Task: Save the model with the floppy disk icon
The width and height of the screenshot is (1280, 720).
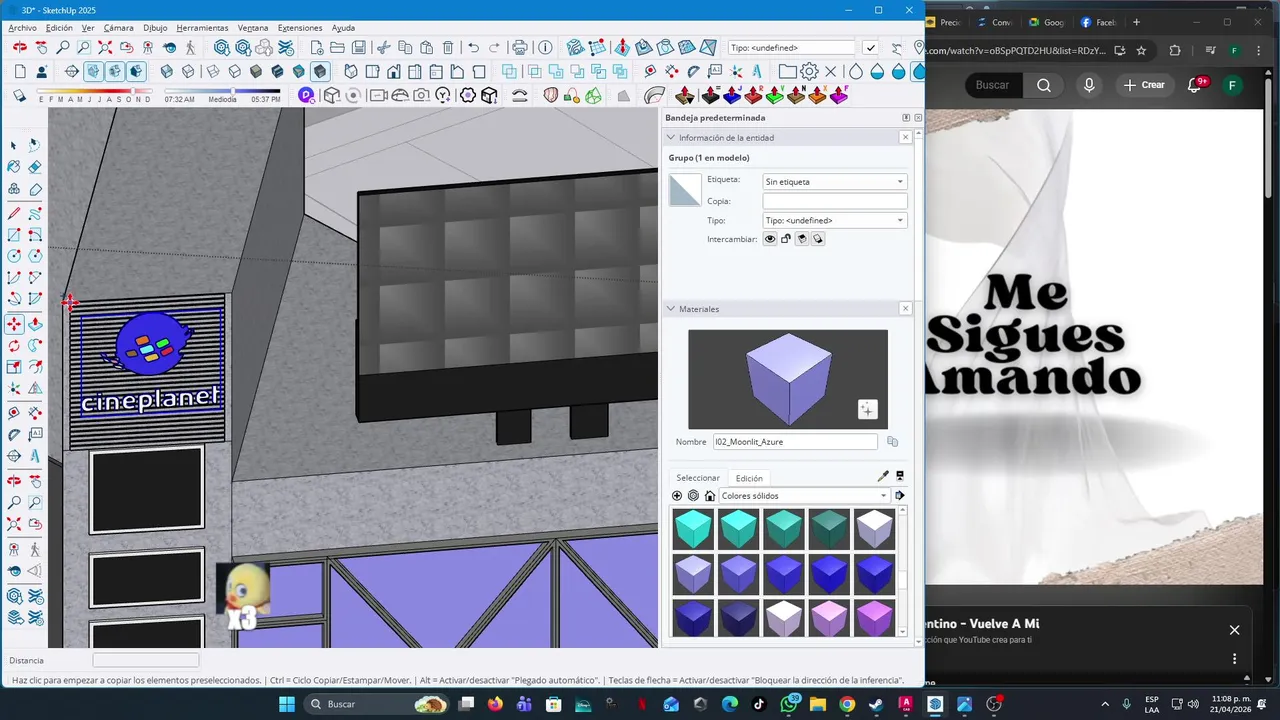Action: 358,47
